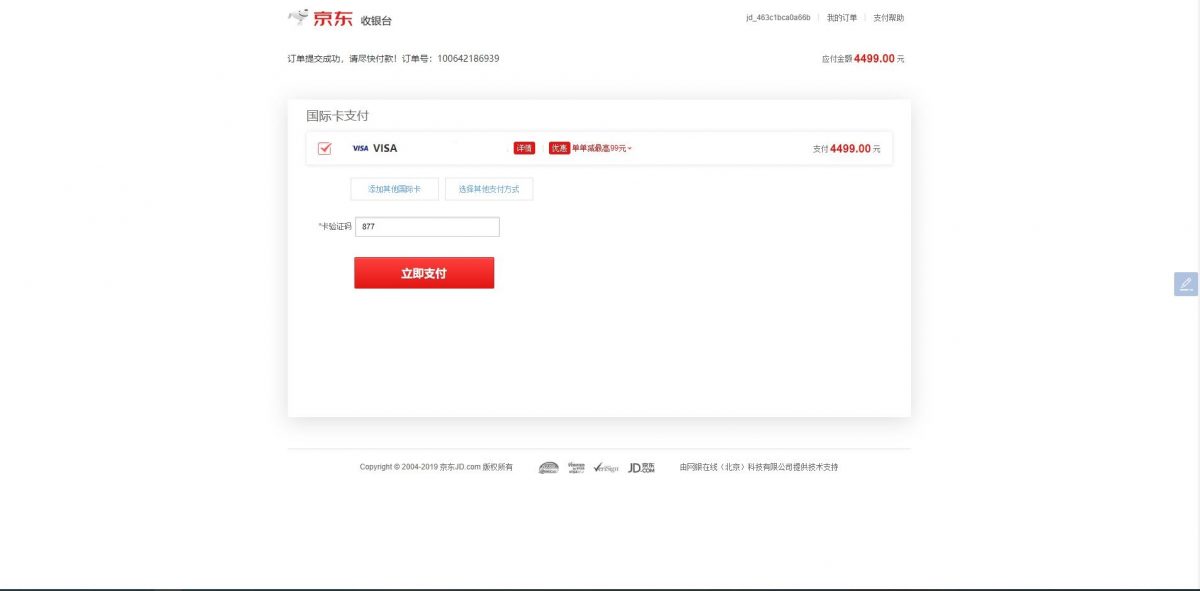Click the 详情 details tag
Viewport: 1200px width, 591px height.
[524, 148]
